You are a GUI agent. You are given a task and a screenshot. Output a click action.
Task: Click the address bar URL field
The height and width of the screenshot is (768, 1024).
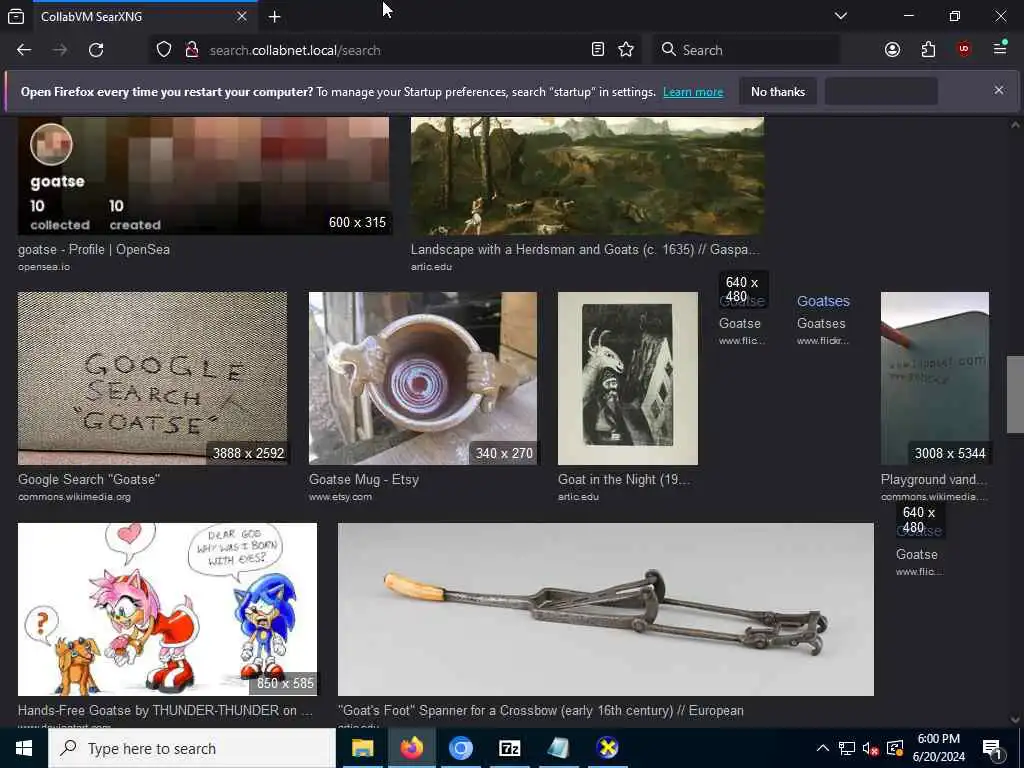397,50
